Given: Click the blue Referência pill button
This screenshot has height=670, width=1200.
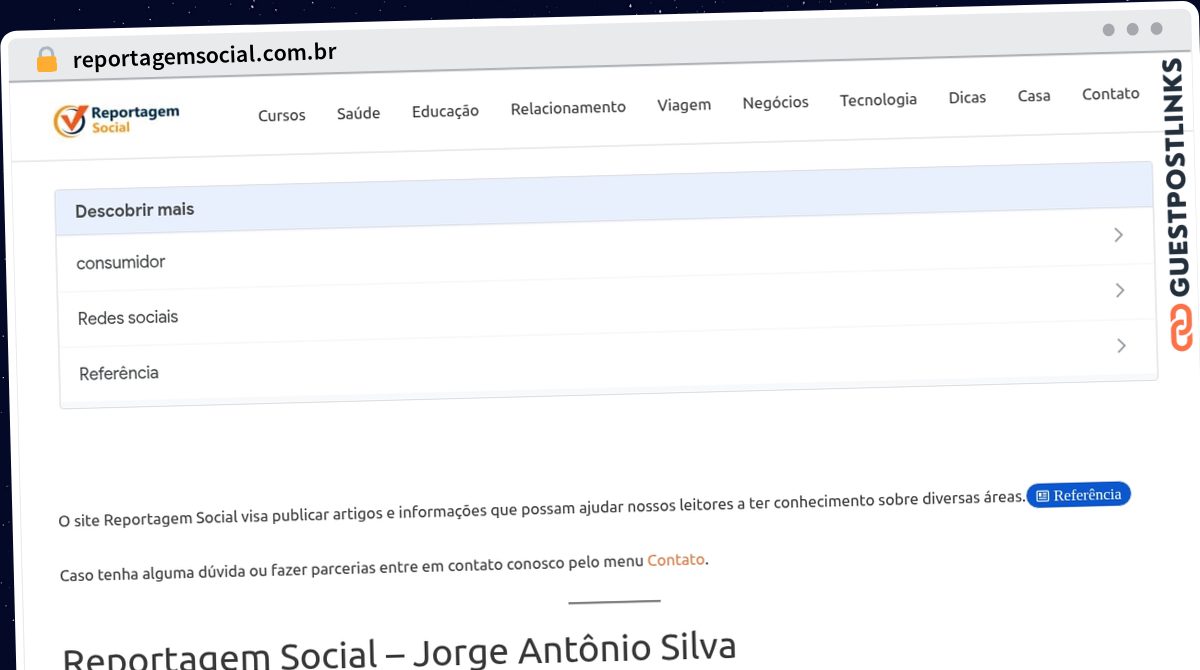Looking at the screenshot, I should (x=1078, y=495).
